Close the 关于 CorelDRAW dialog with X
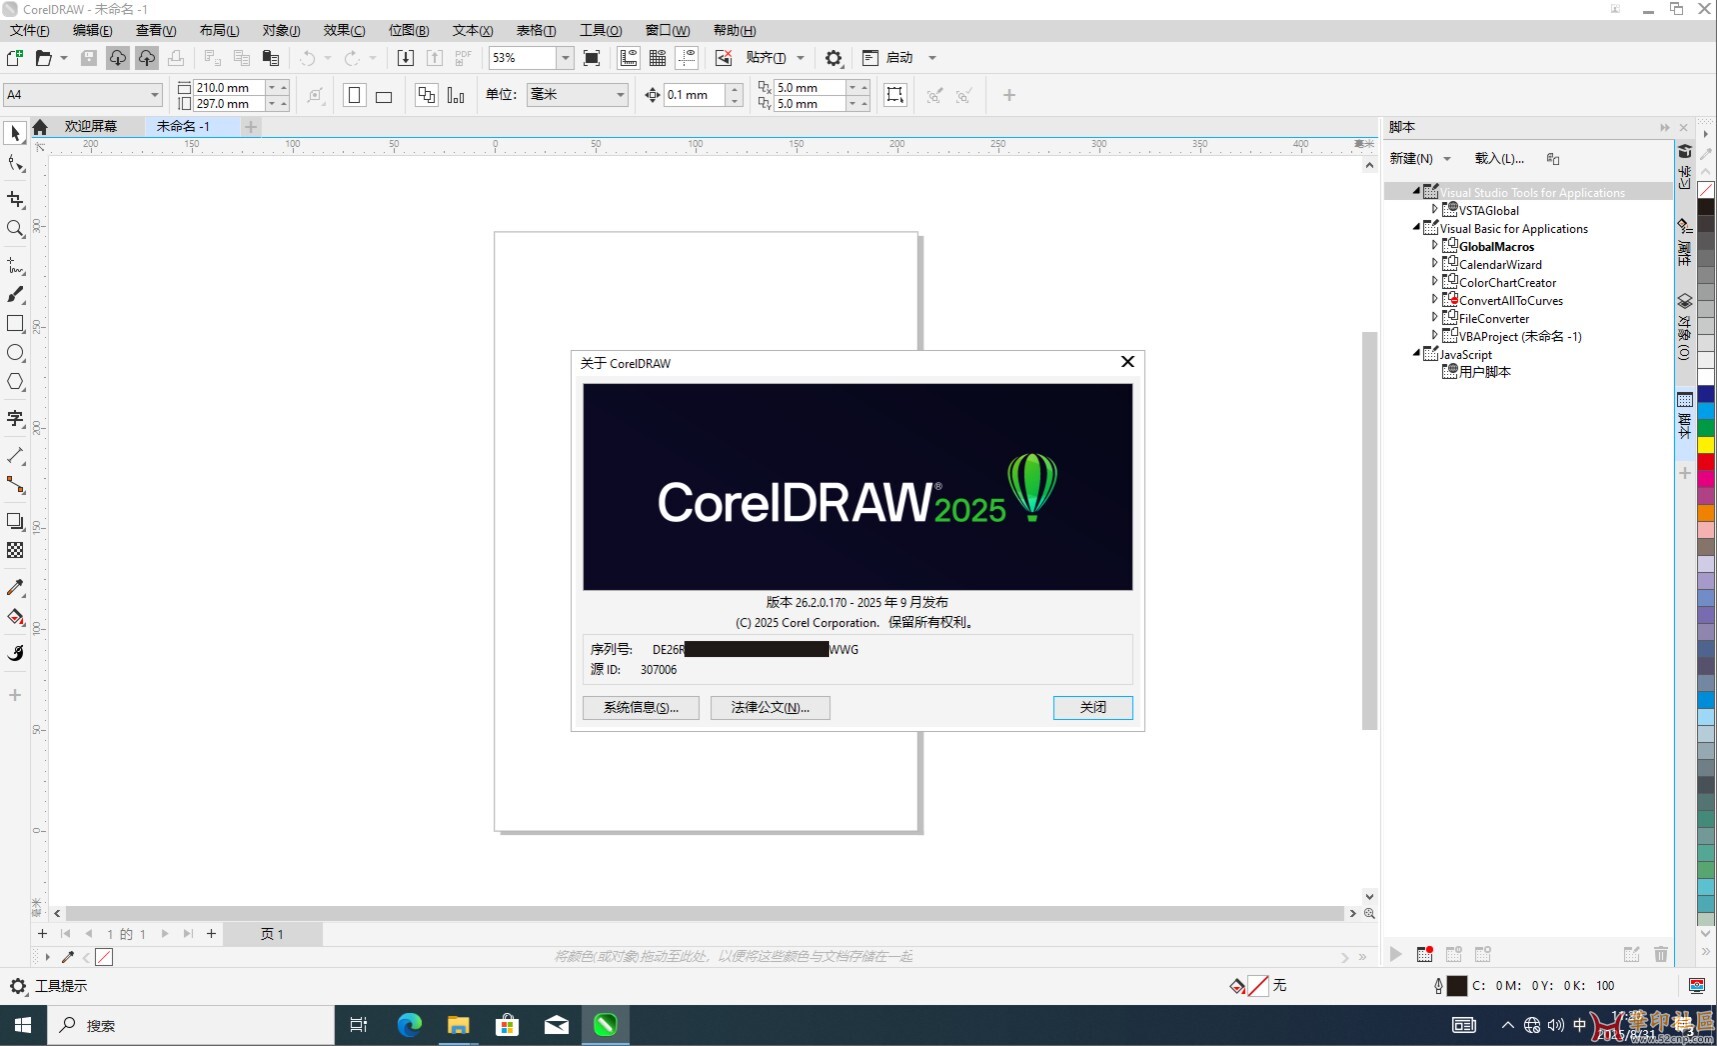 pos(1127,362)
